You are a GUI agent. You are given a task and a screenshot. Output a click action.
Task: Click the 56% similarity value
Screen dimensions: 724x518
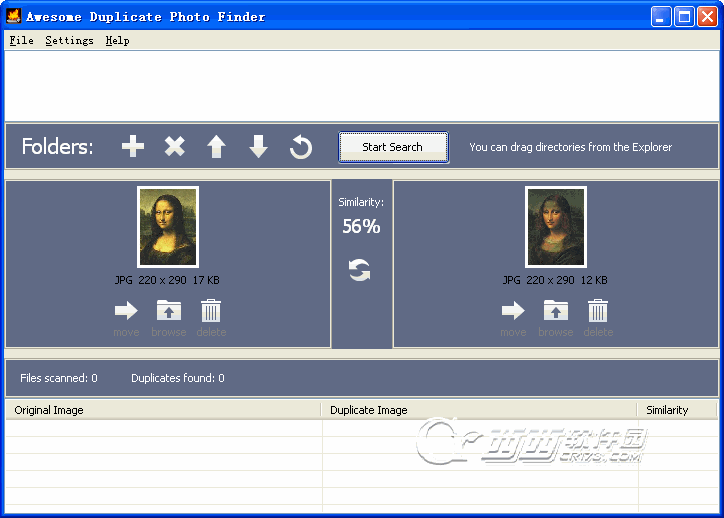pyautogui.click(x=361, y=226)
